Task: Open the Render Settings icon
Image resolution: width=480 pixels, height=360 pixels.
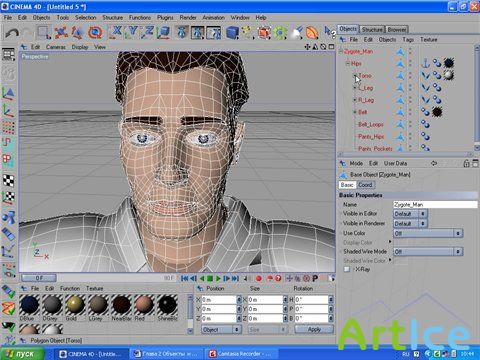Action: click(213, 32)
